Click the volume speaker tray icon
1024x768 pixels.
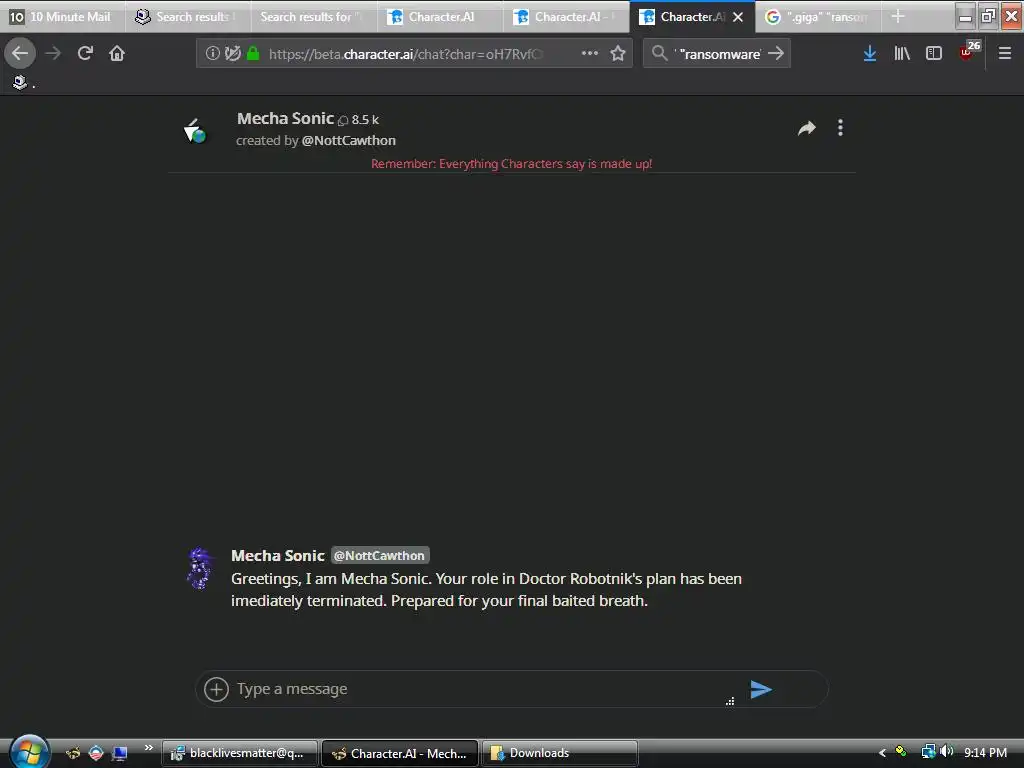947,752
